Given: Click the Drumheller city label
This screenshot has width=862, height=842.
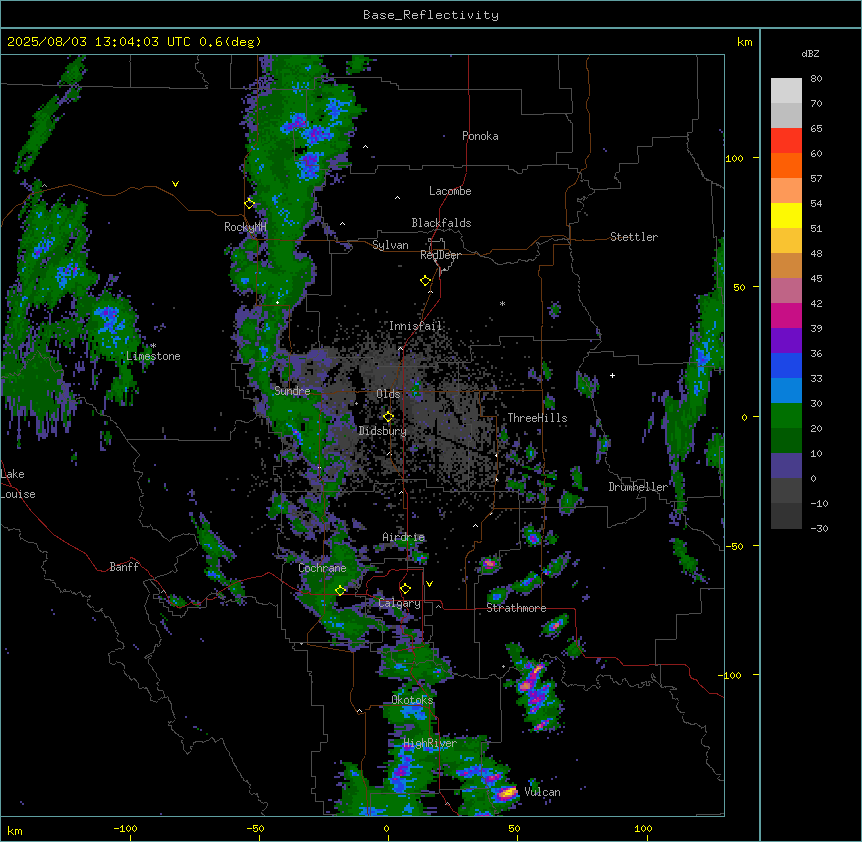Looking at the screenshot, I should (638, 487).
